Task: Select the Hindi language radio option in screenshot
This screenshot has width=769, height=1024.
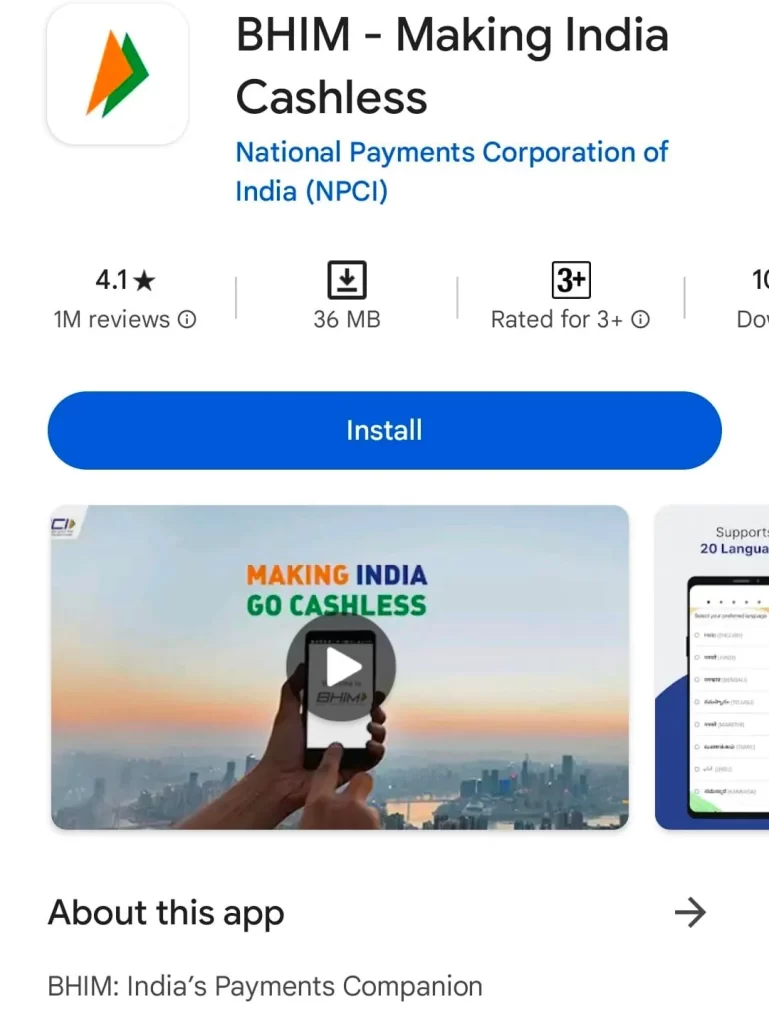Action: [x=697, y=658]
